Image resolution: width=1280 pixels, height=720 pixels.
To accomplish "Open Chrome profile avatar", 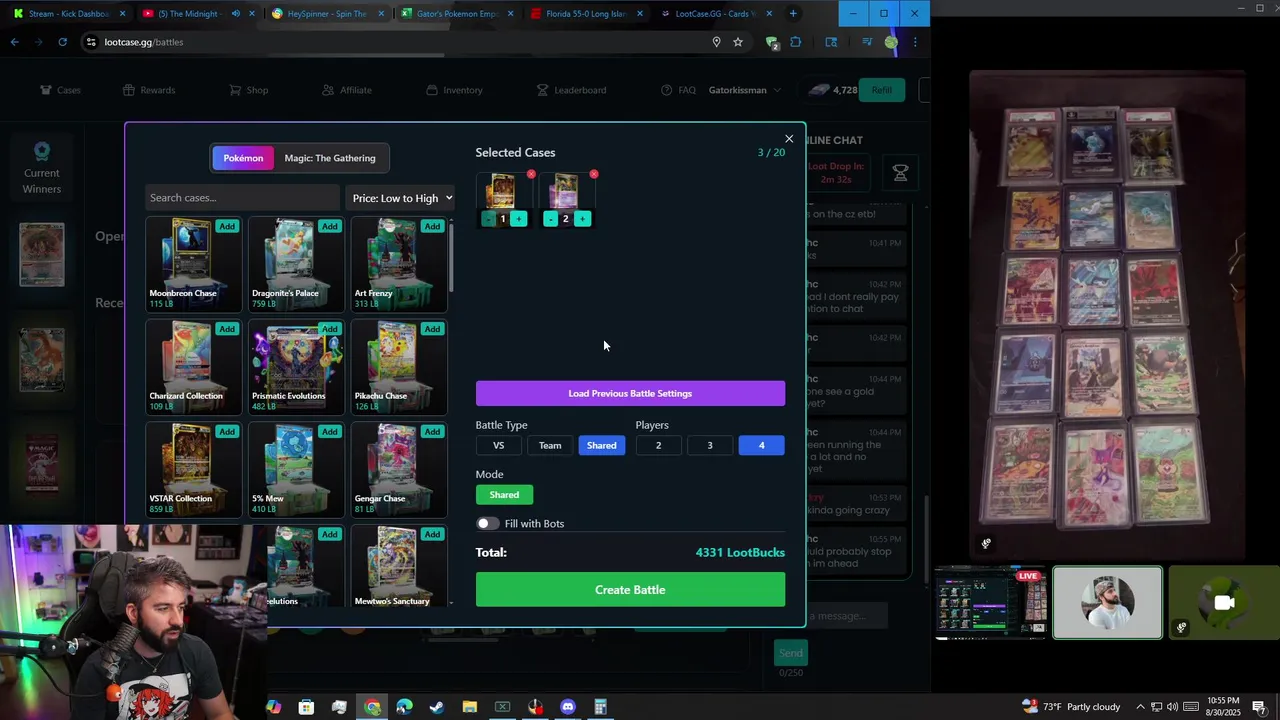I will [891, 42].
